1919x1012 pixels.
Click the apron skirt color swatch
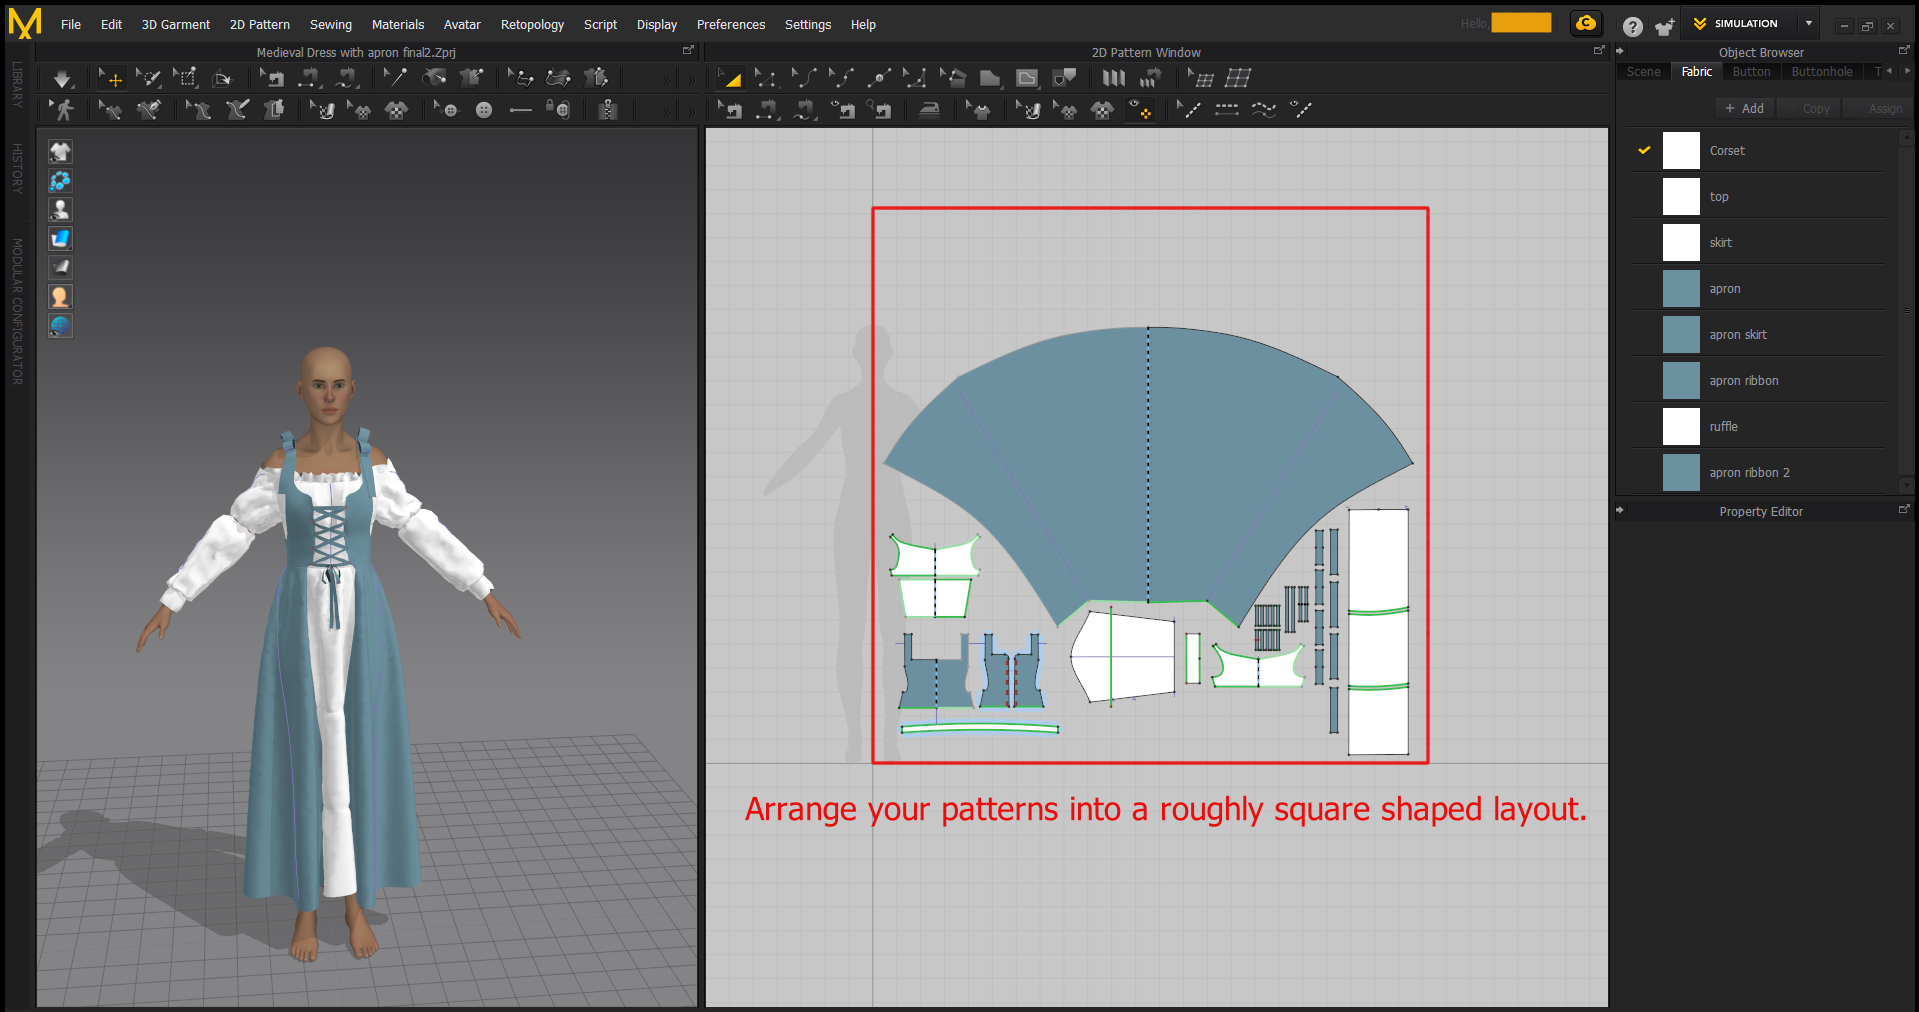coord(1680,335)
